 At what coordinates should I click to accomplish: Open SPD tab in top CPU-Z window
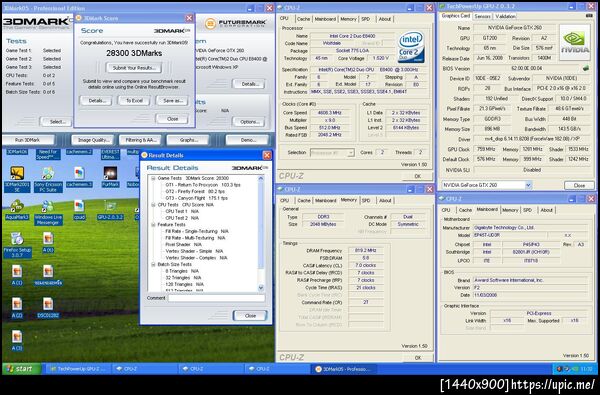coord(366,19)
